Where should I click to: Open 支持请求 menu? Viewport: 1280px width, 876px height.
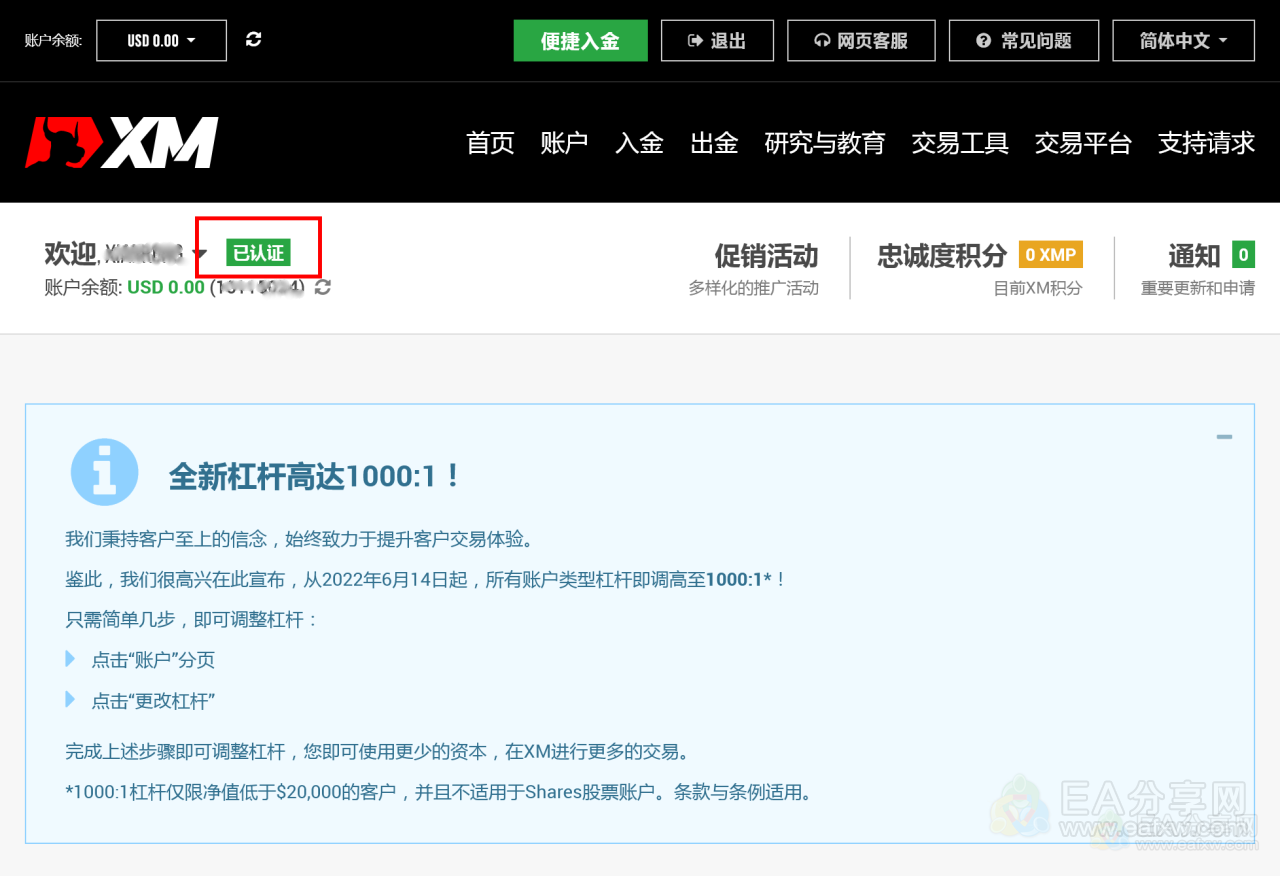1206,143
